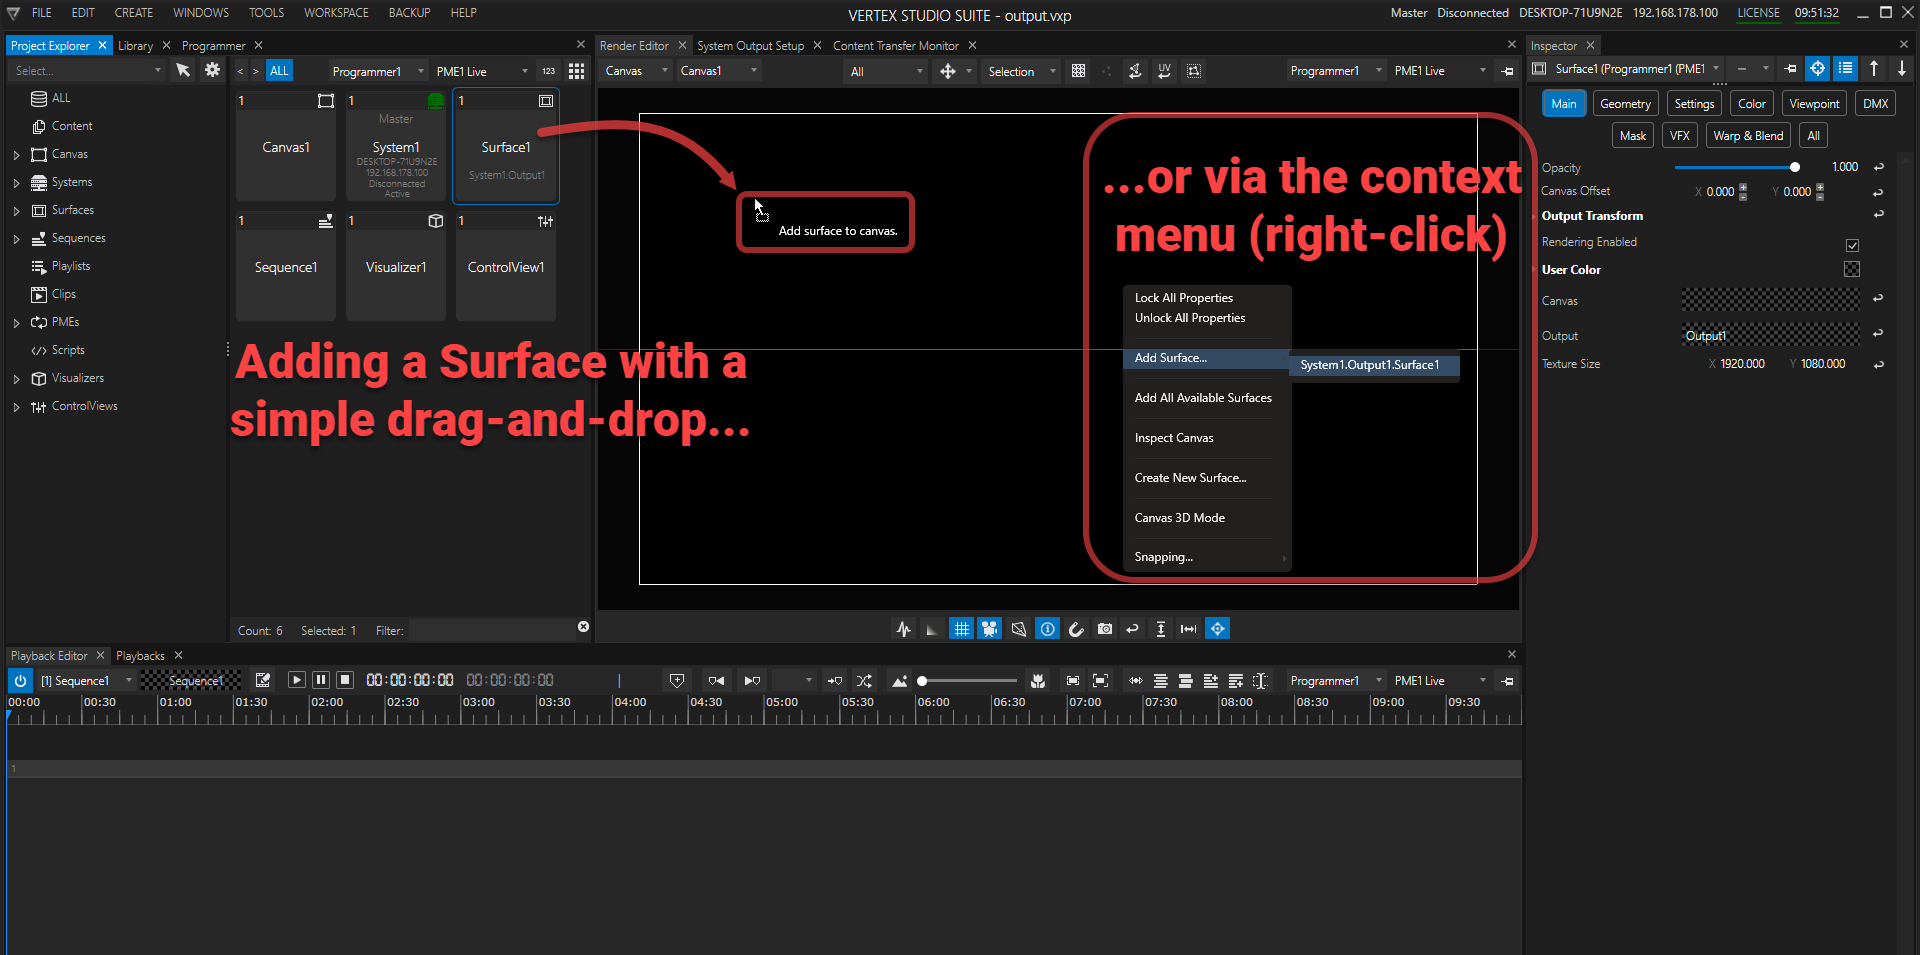Click the Project Explorer settings gear

(x=212, y=70)
